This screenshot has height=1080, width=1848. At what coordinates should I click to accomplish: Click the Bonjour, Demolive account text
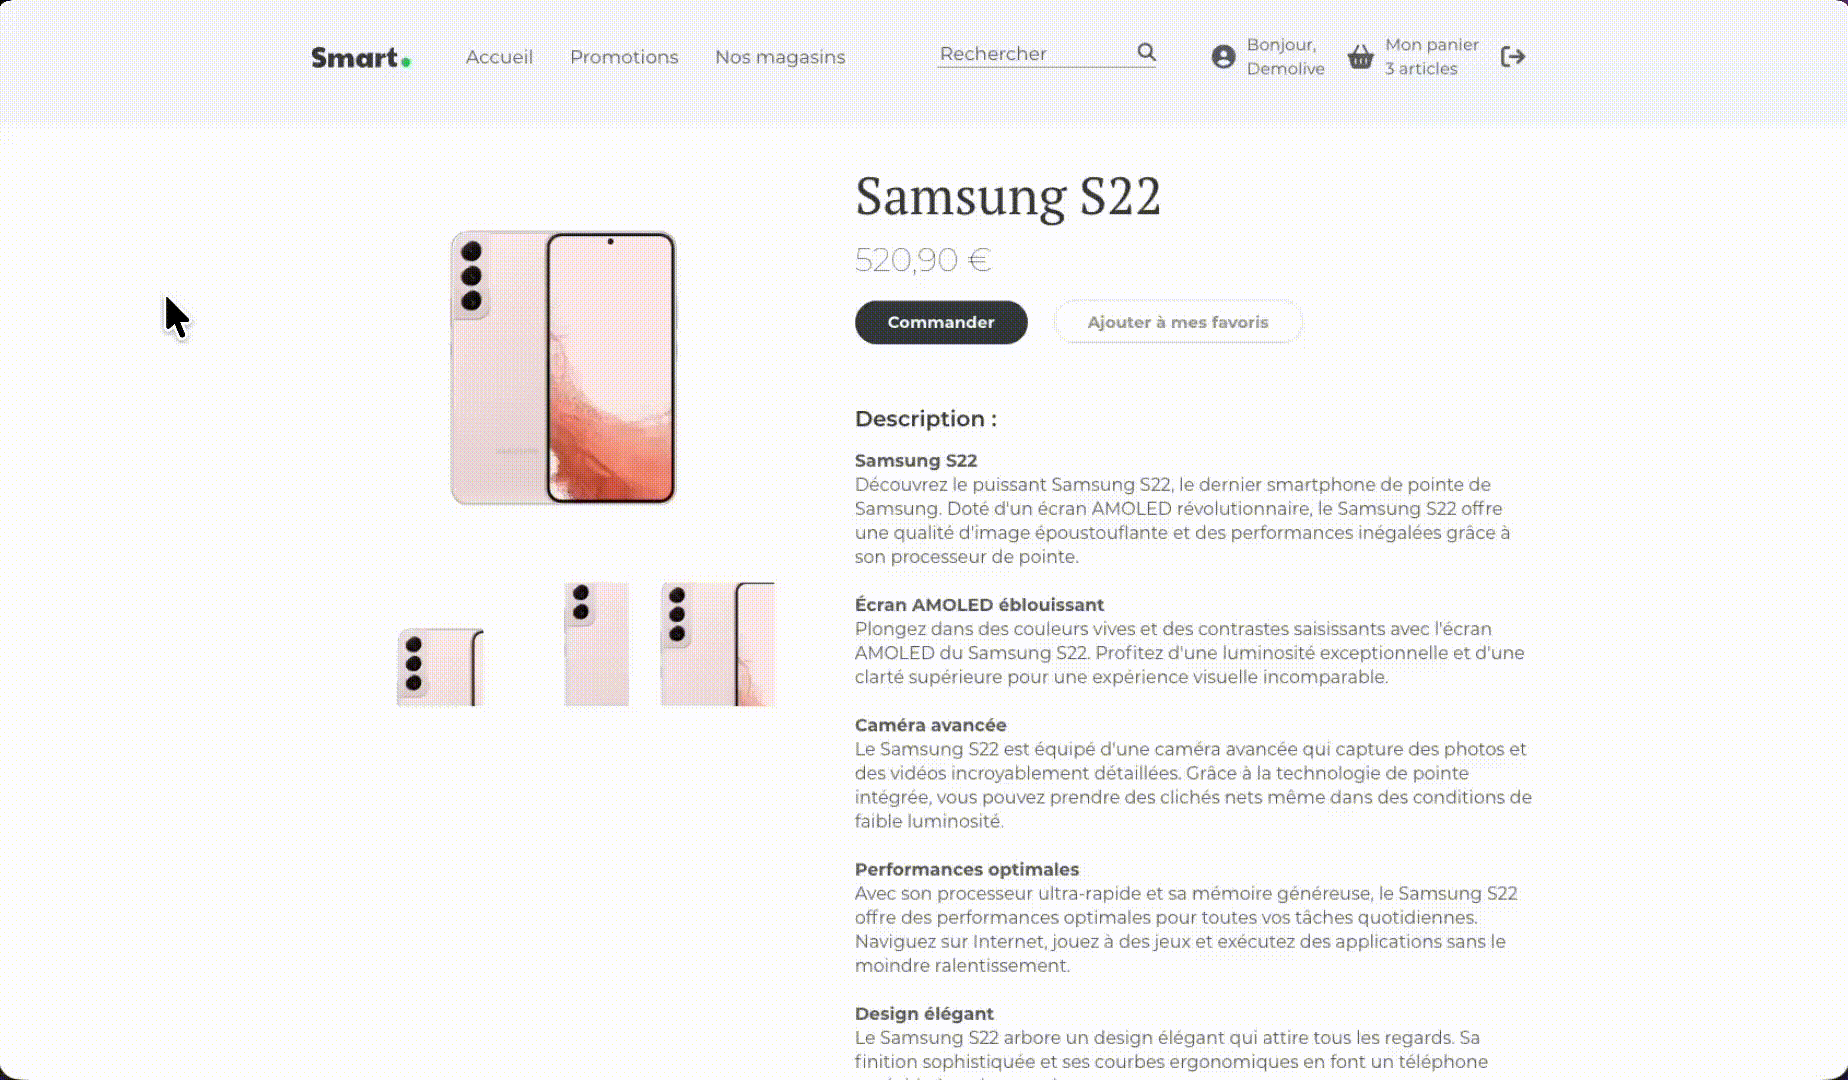pos(1285,57)
